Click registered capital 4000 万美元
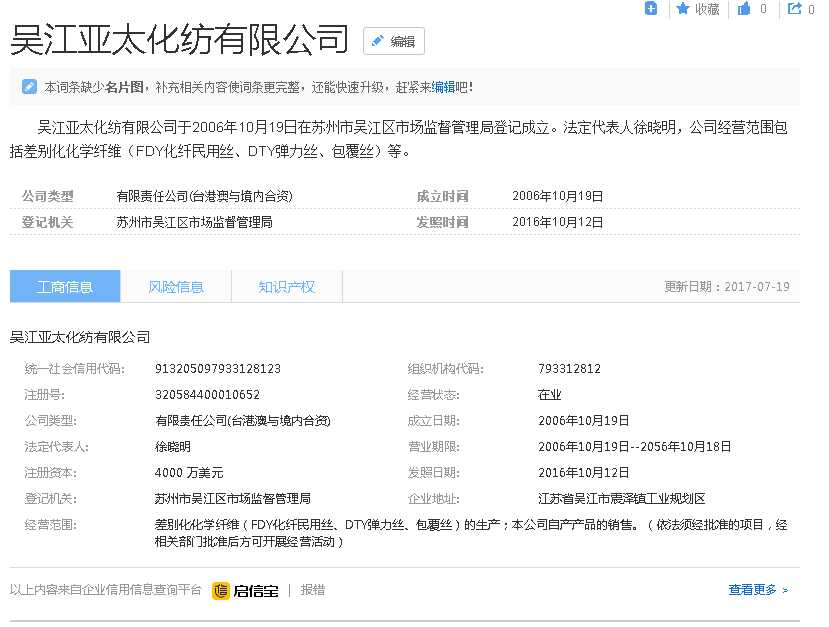This screenshot has height=627, width=829. click(x=189, y=473)
